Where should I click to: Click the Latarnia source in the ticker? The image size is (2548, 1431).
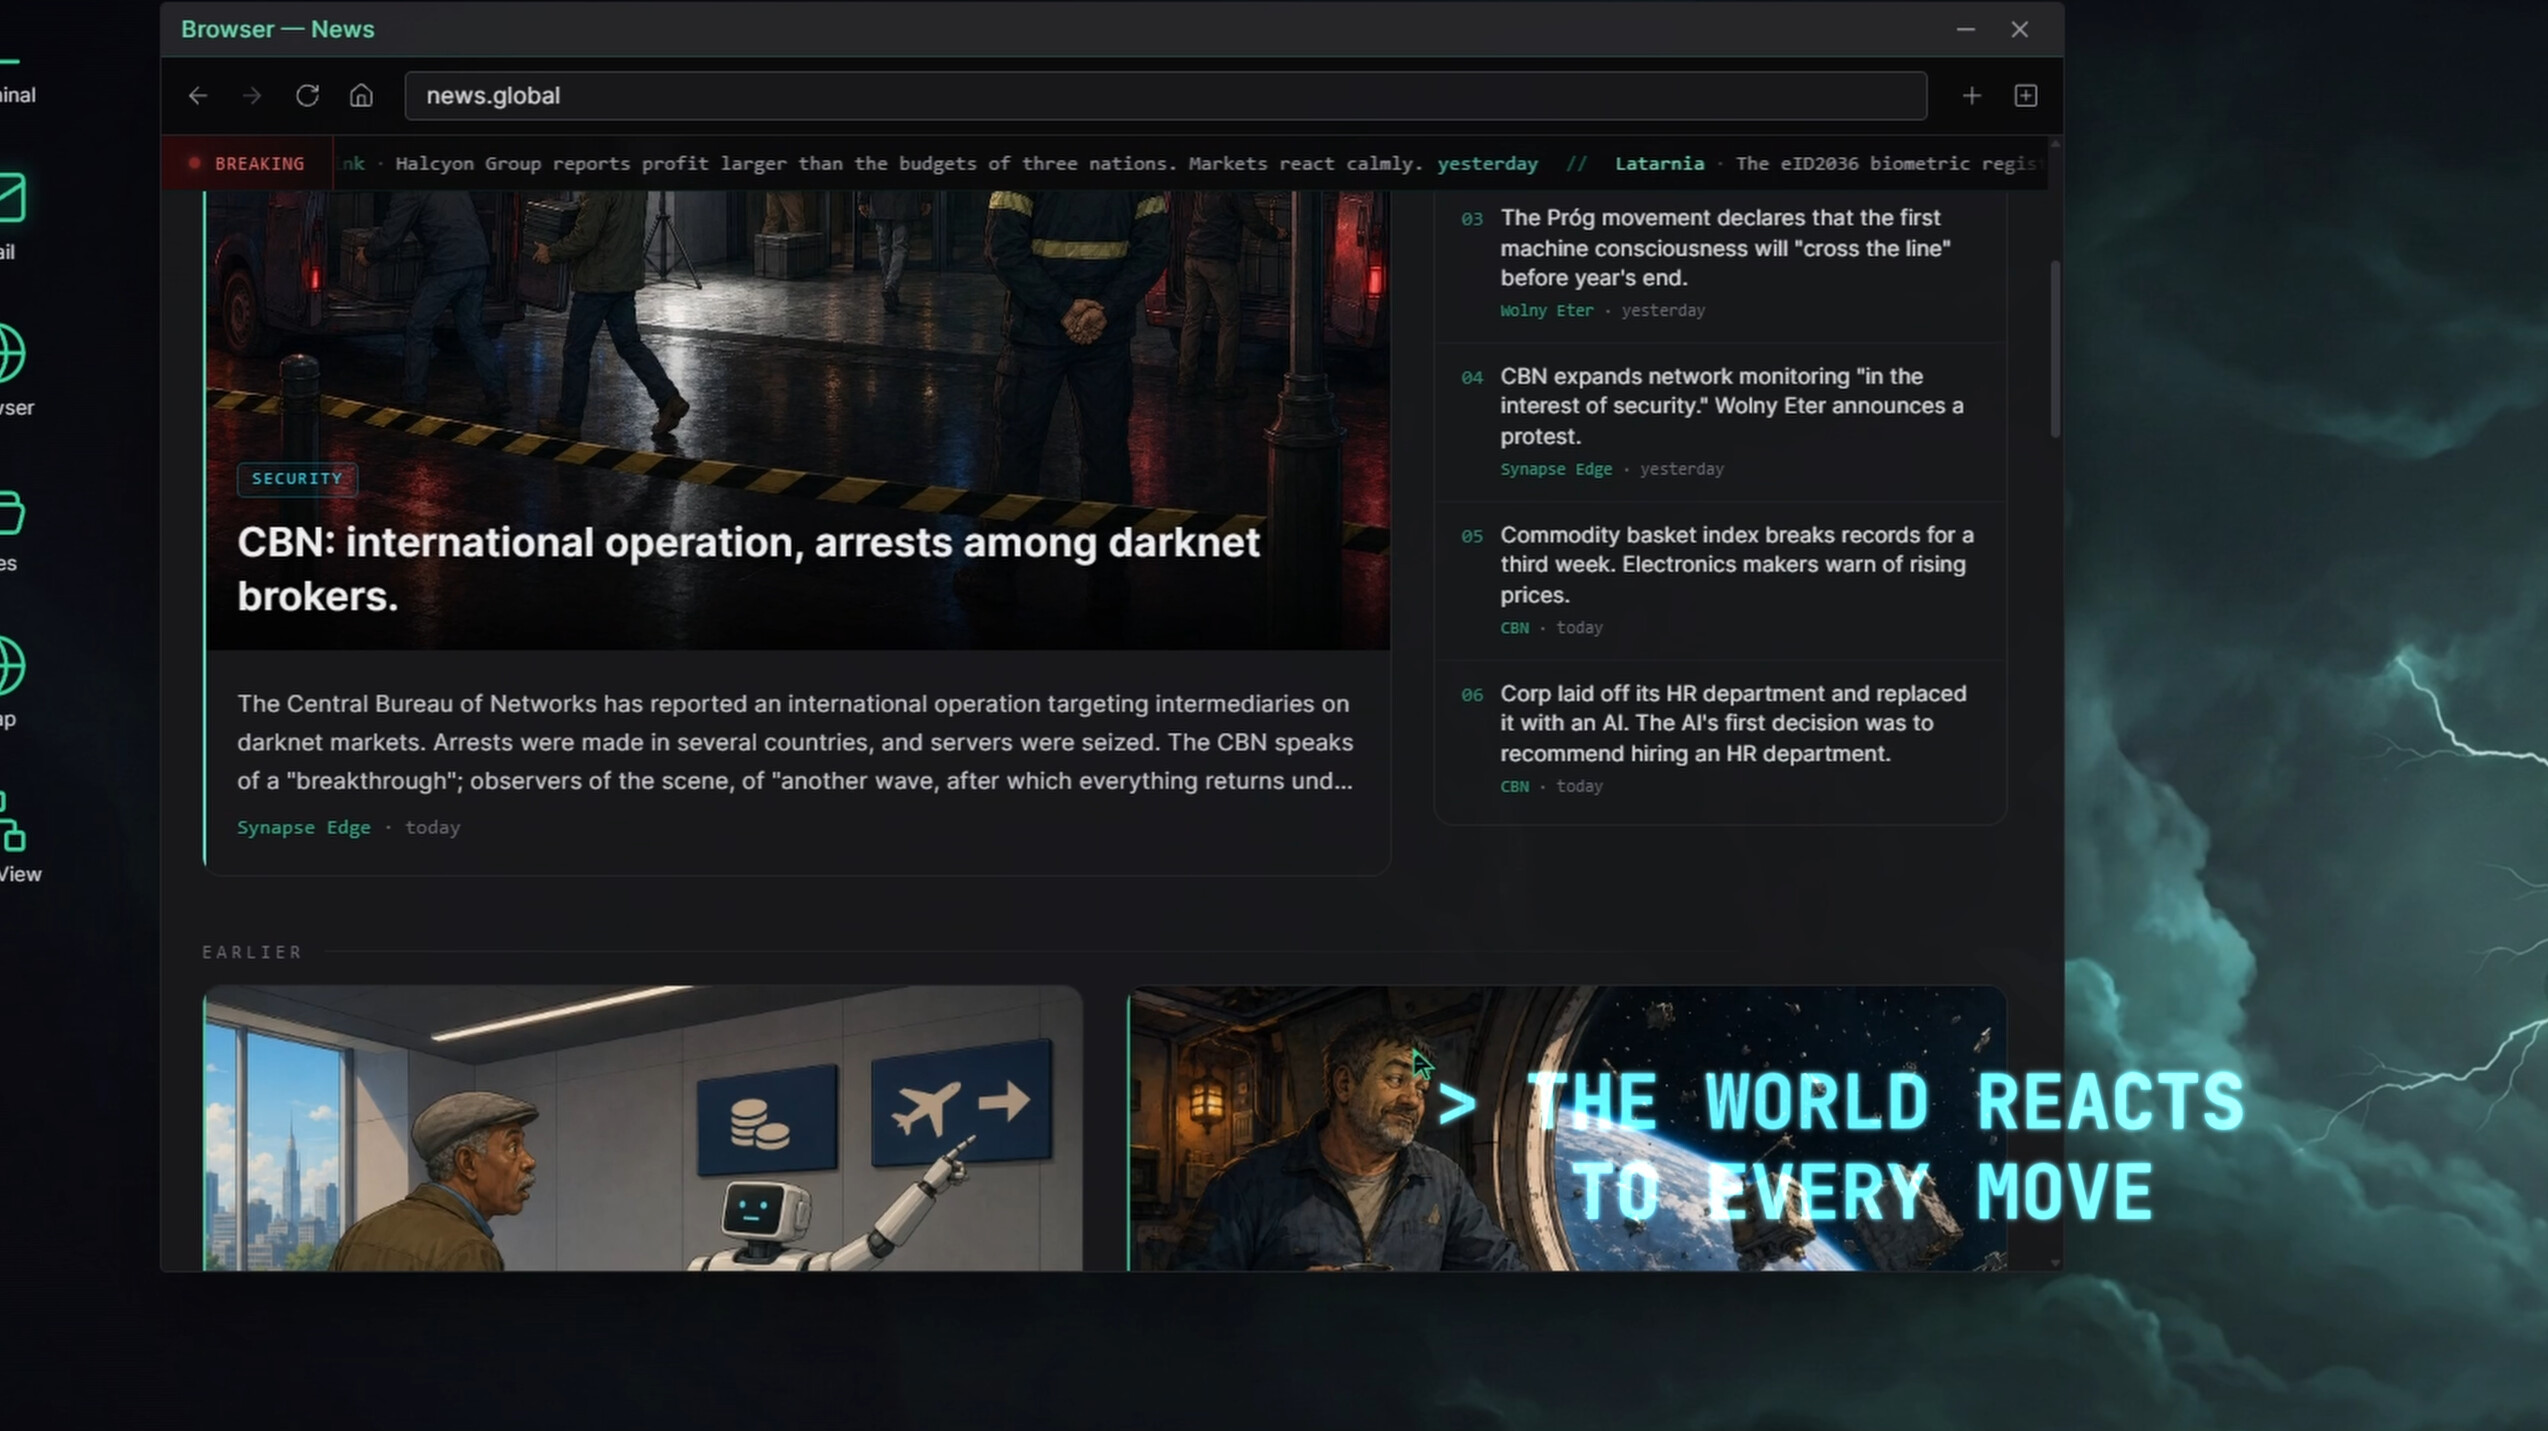1659,164
